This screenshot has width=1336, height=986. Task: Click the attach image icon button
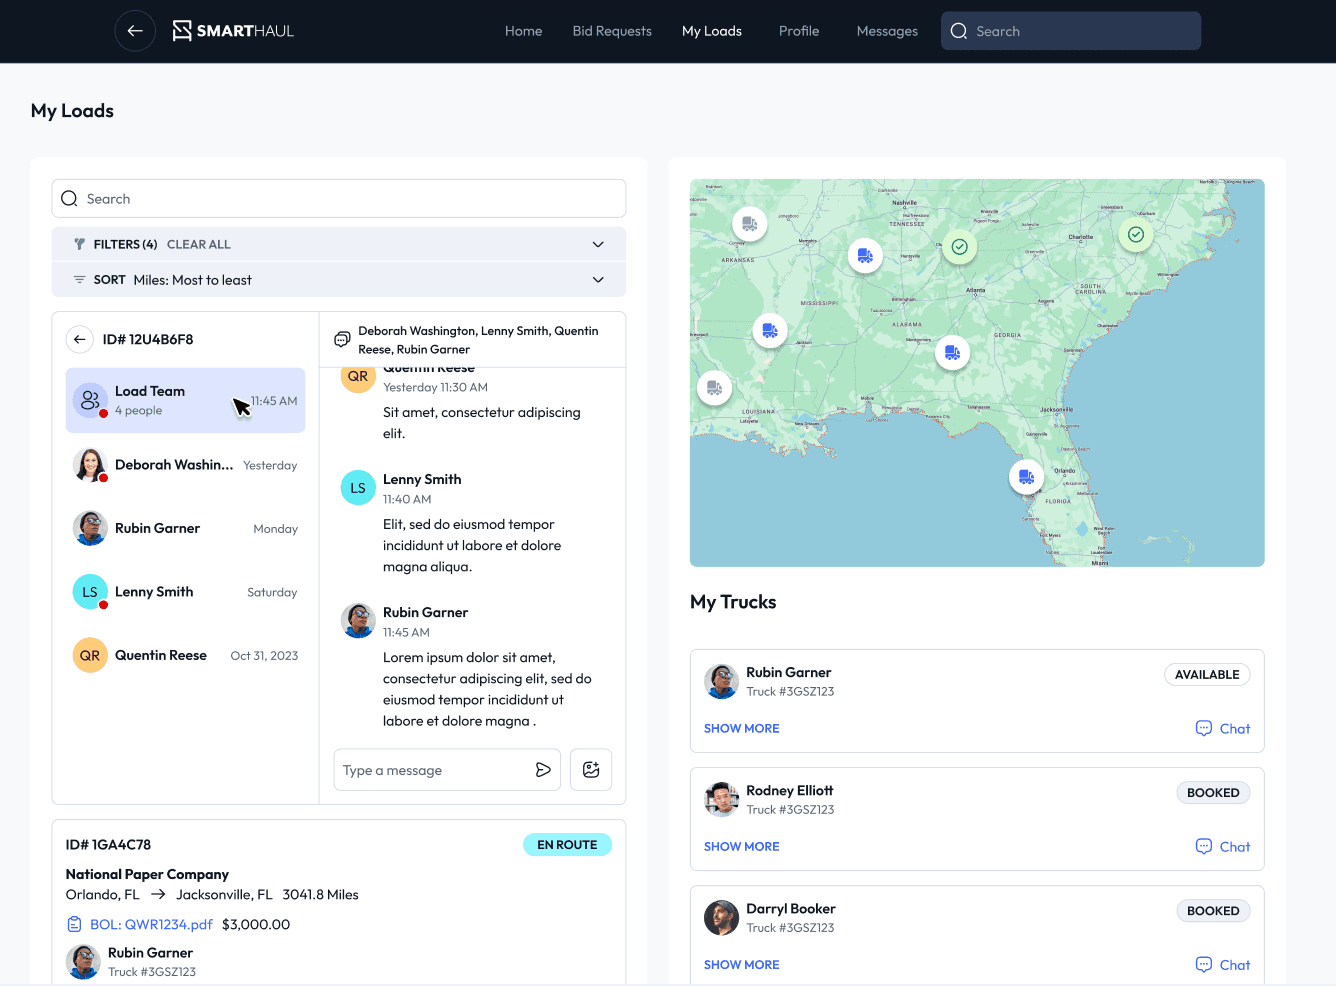tap(591, 770)
